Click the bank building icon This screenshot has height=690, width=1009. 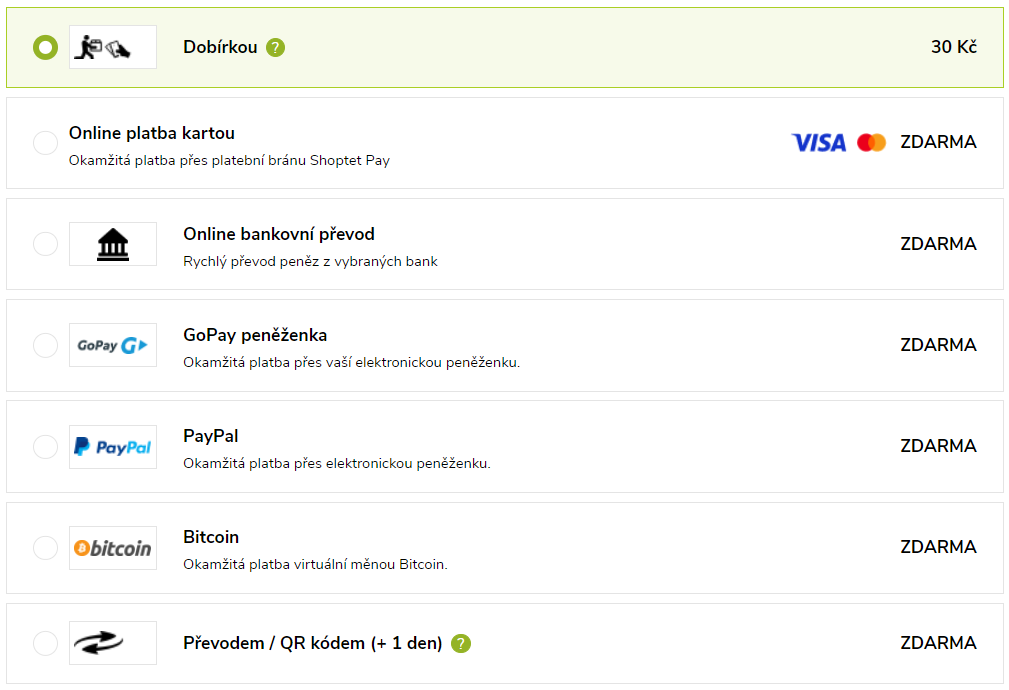click(x=113, y=244)
